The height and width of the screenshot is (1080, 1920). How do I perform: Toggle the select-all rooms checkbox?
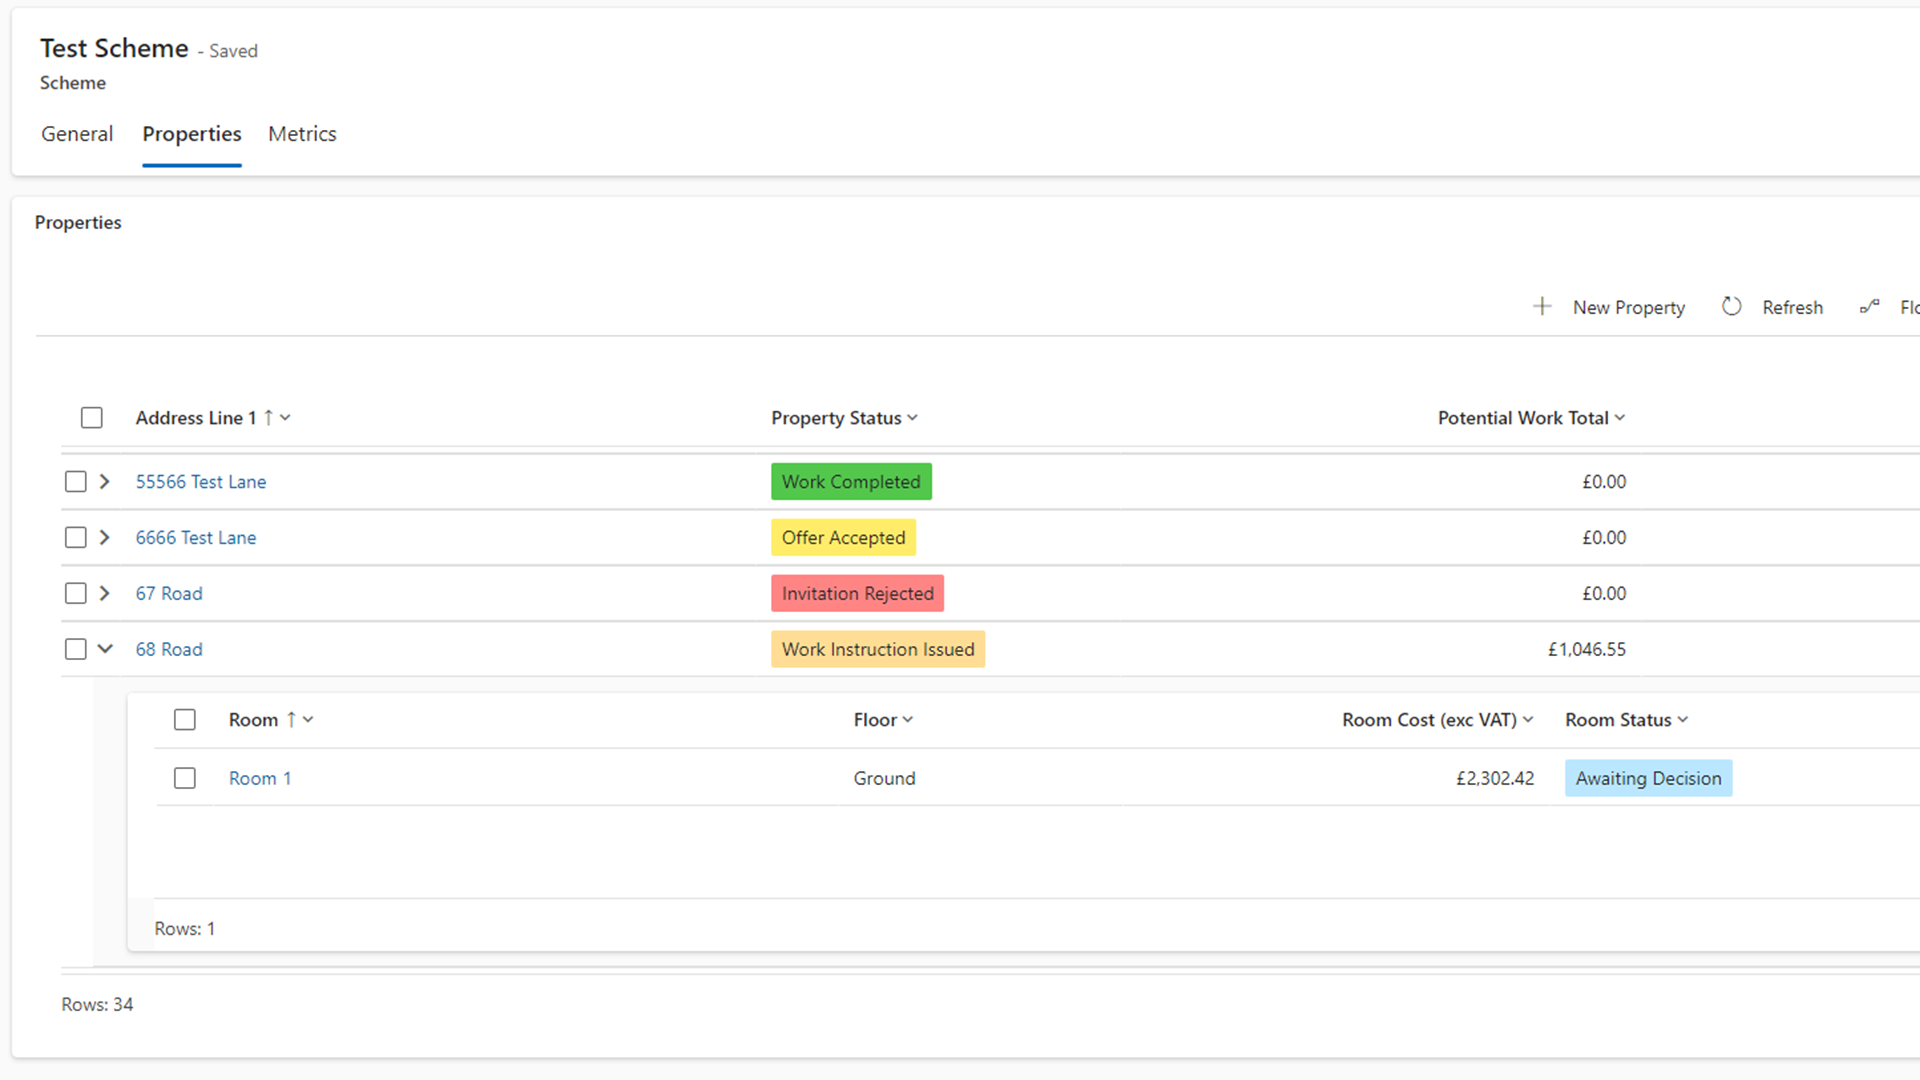[x=185, y=720]
